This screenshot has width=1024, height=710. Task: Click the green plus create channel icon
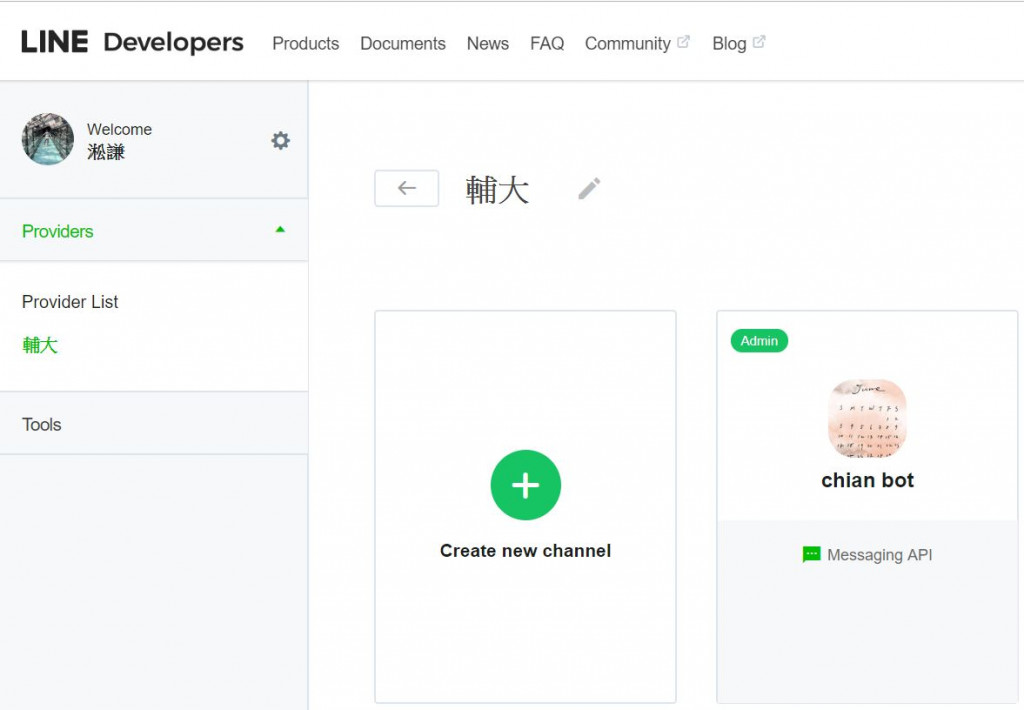(525, 485)
